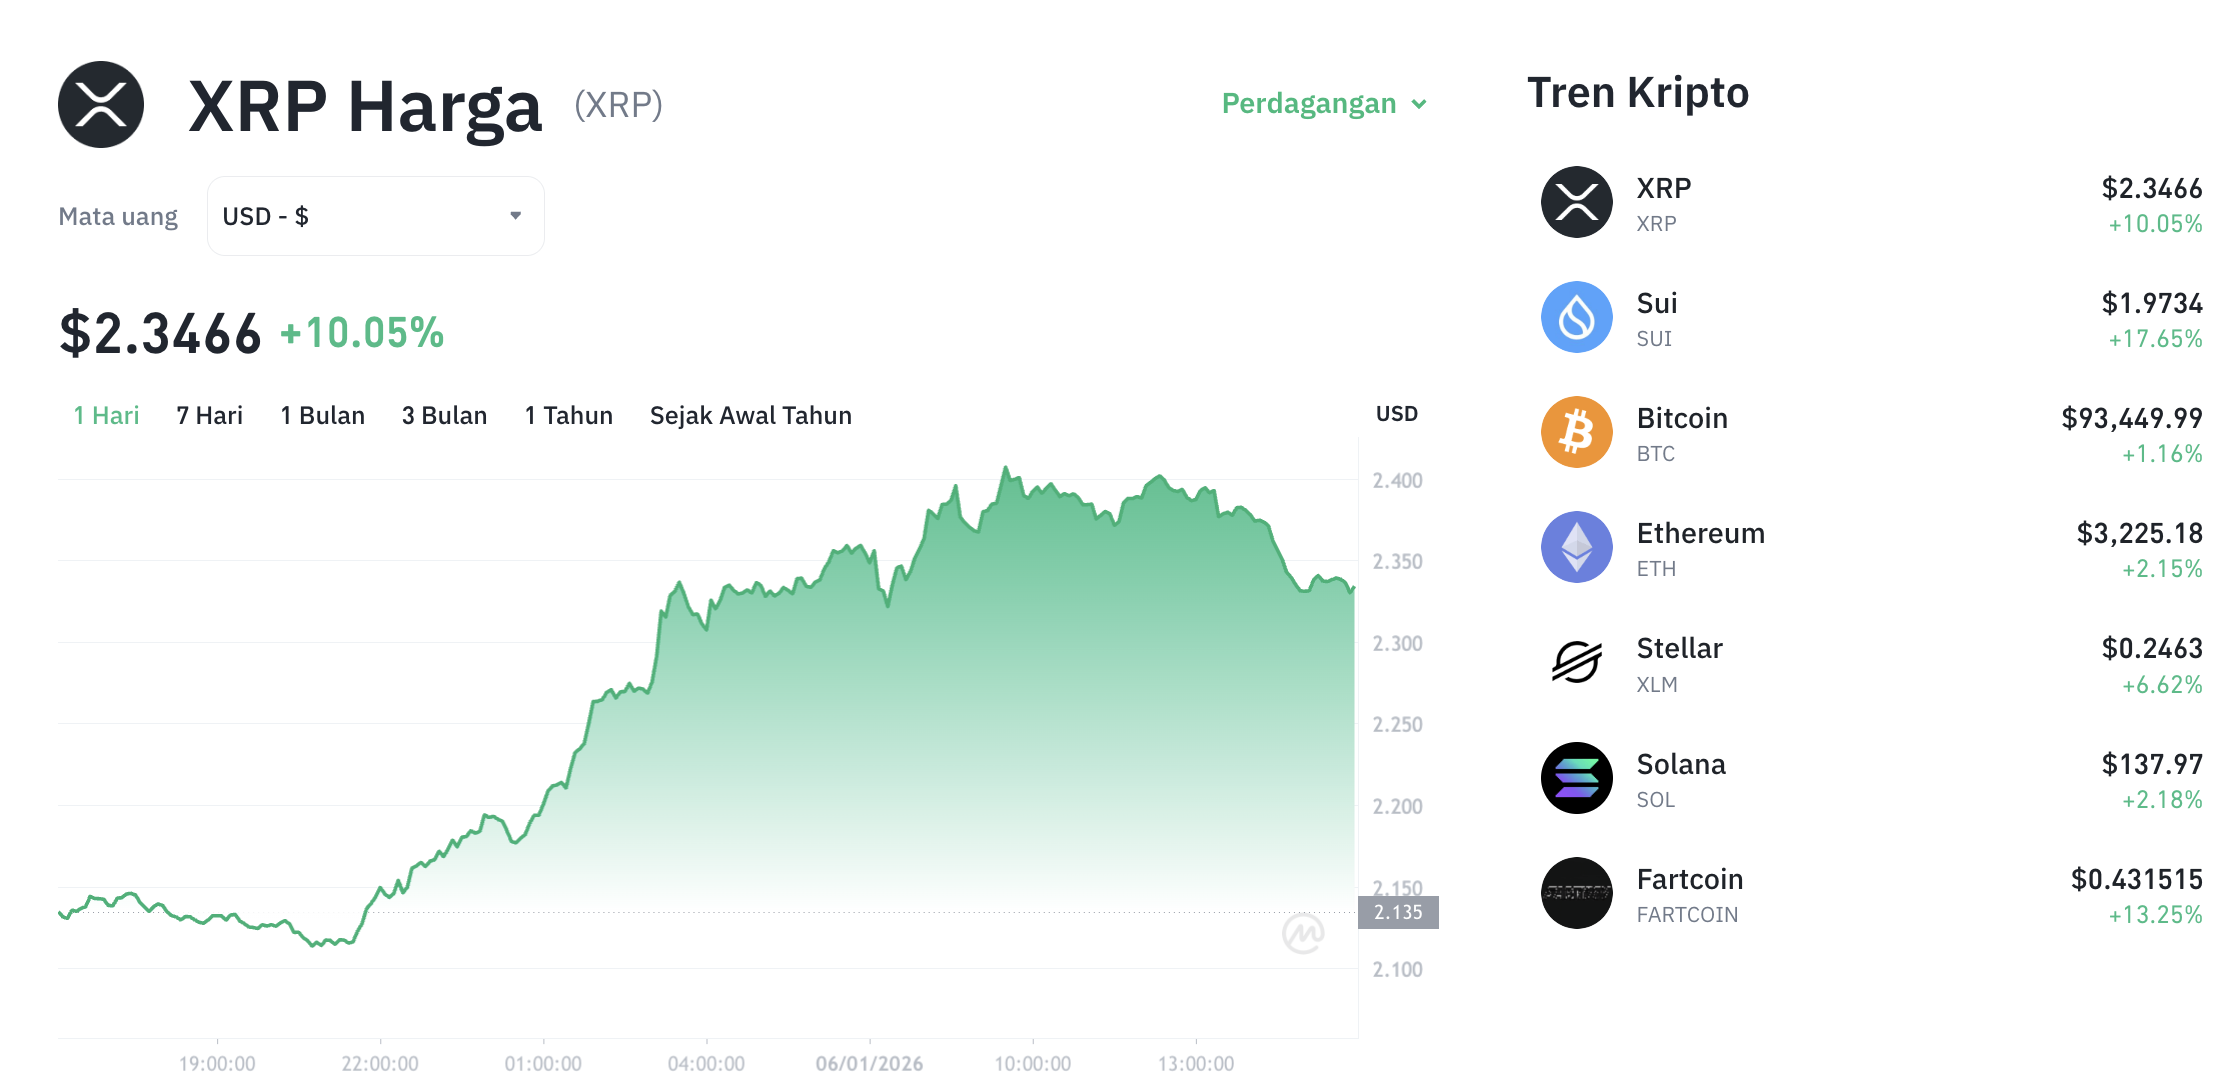
Task: Click the Bitcoin icon in the sidebar
Action: click(1576, 431)
